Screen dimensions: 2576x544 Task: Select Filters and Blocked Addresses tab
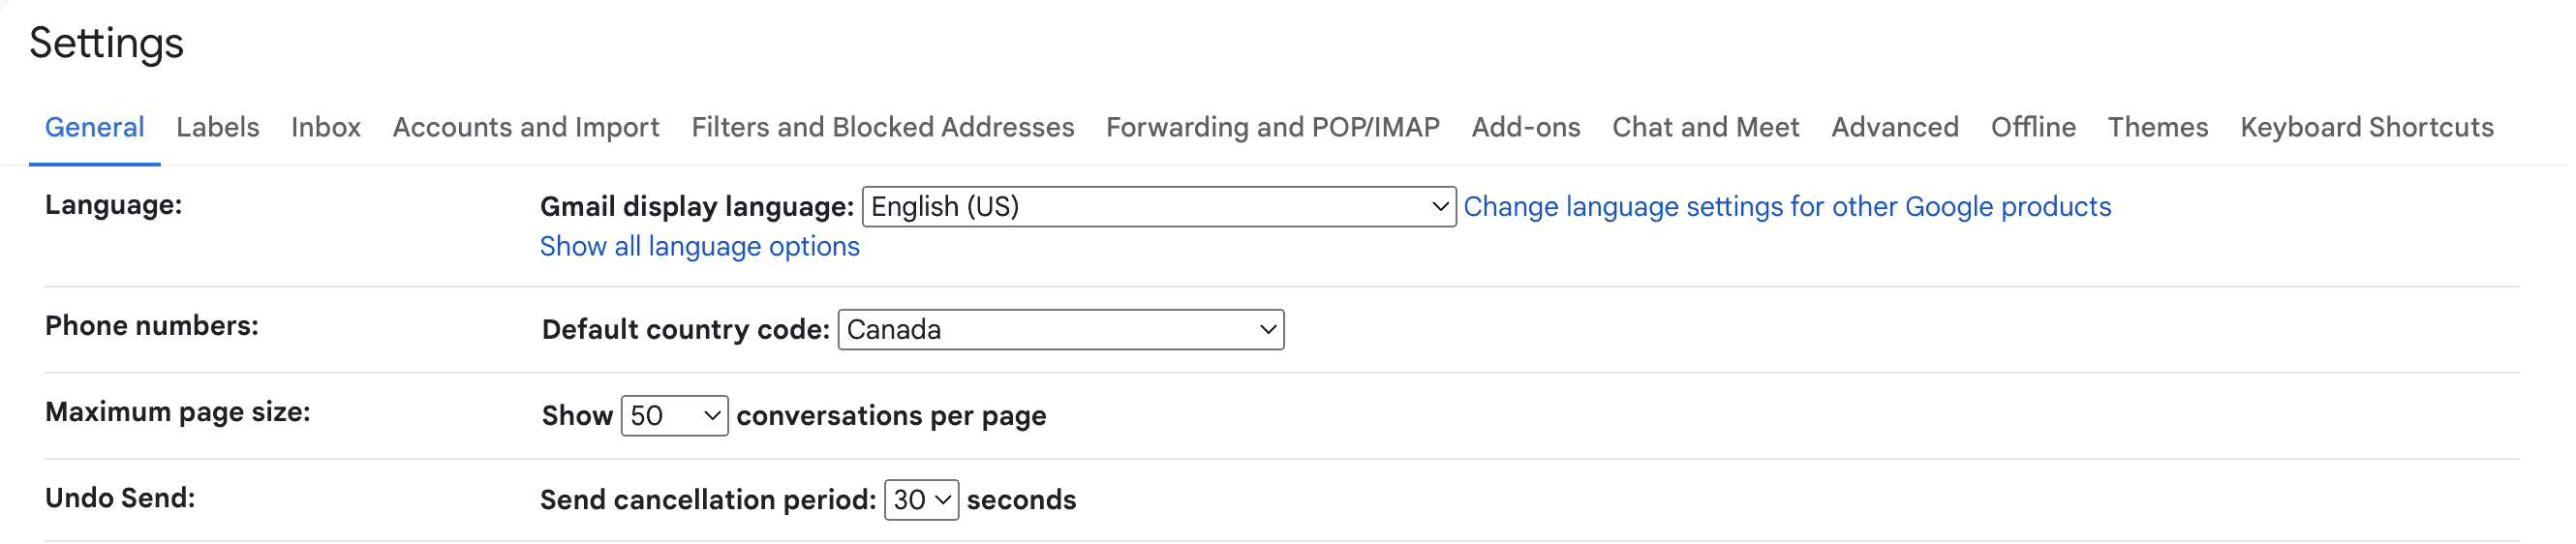click(883, 127)
